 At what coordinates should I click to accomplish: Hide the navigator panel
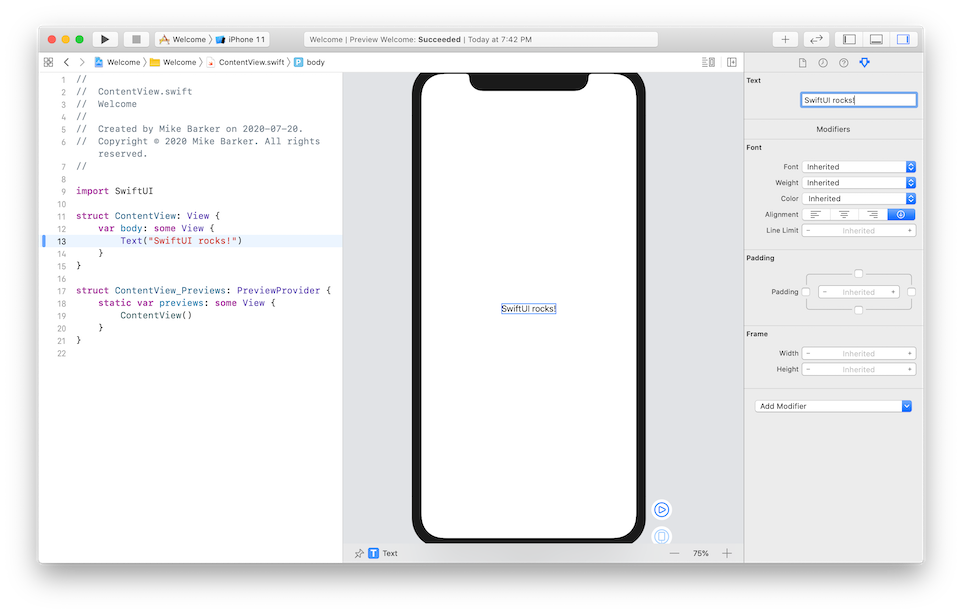[x=849, y=39]
